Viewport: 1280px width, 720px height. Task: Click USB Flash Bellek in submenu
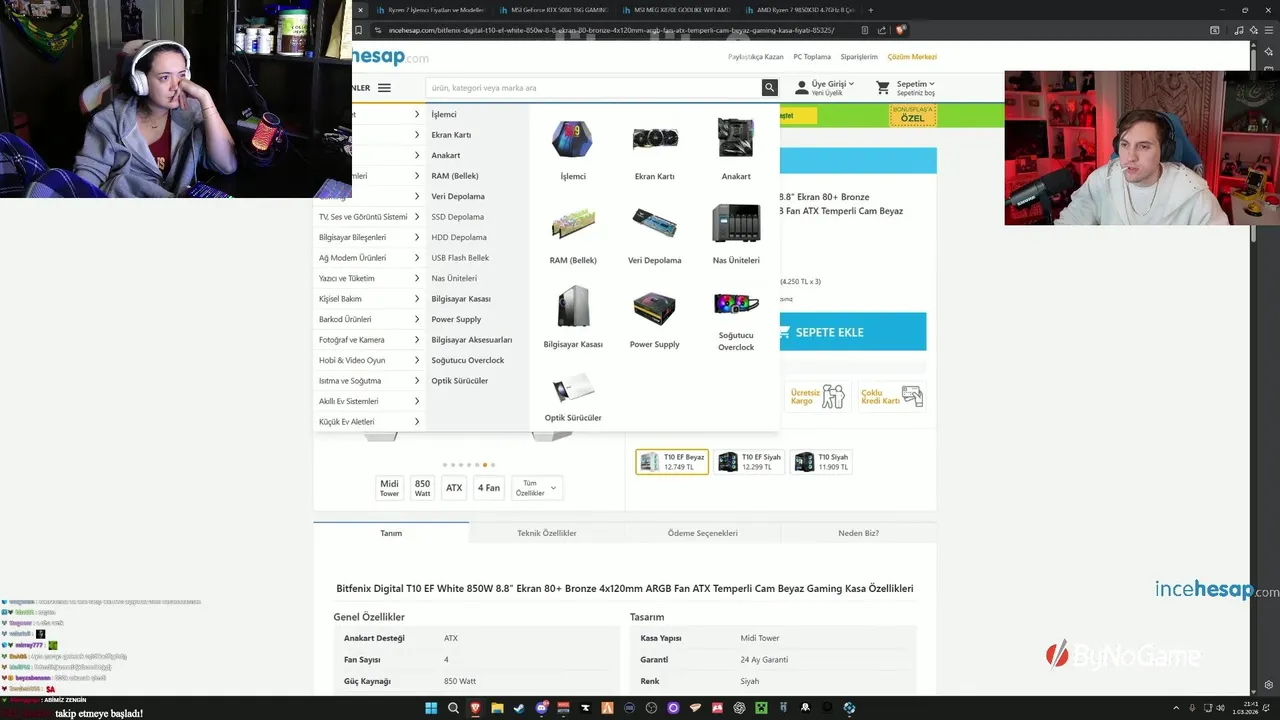click(x=460, y=258)
